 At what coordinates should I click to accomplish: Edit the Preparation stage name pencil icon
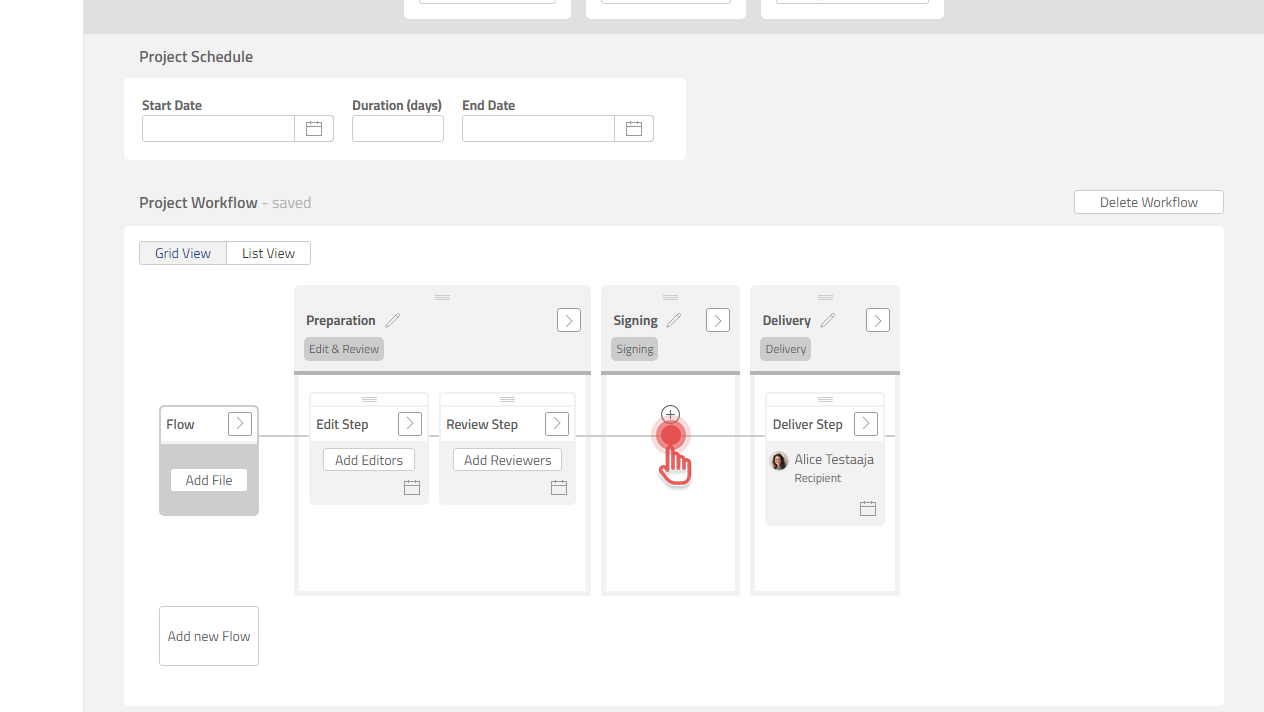click(x=393, y=321)
